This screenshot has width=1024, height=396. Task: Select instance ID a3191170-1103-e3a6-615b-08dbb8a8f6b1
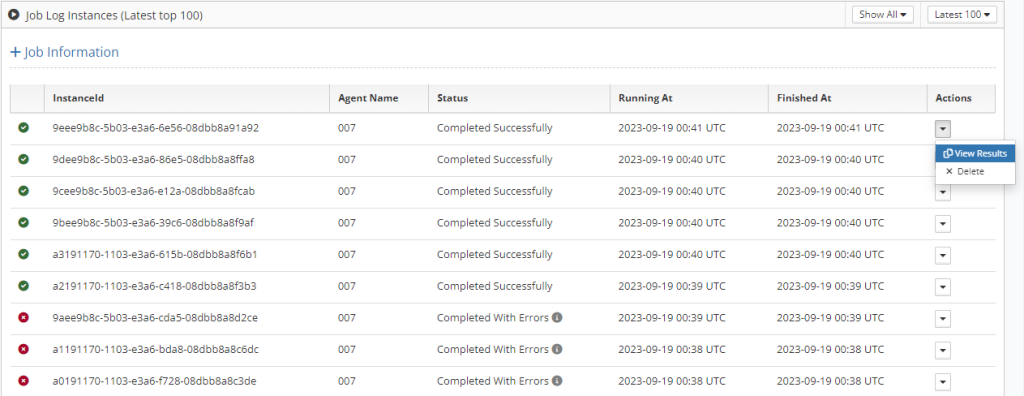pyautogui.click(x=155, y=254)
